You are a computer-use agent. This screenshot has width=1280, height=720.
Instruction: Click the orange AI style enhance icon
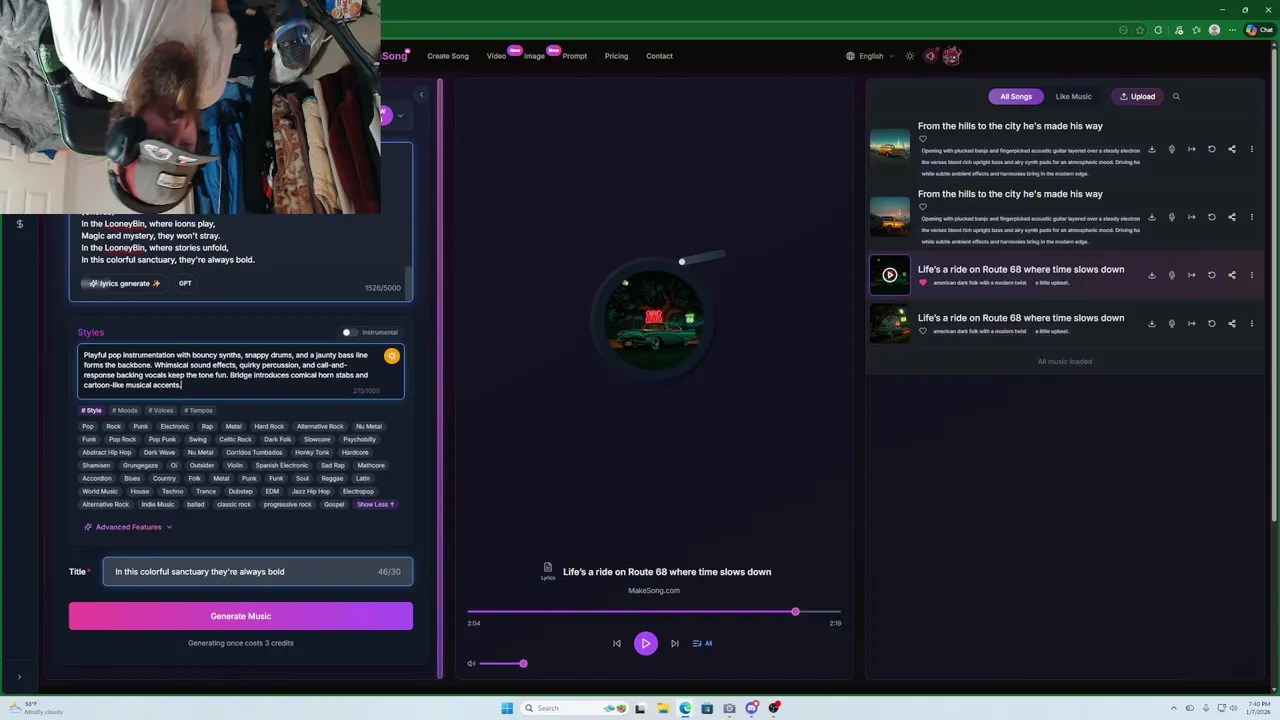tap(392, 356)
